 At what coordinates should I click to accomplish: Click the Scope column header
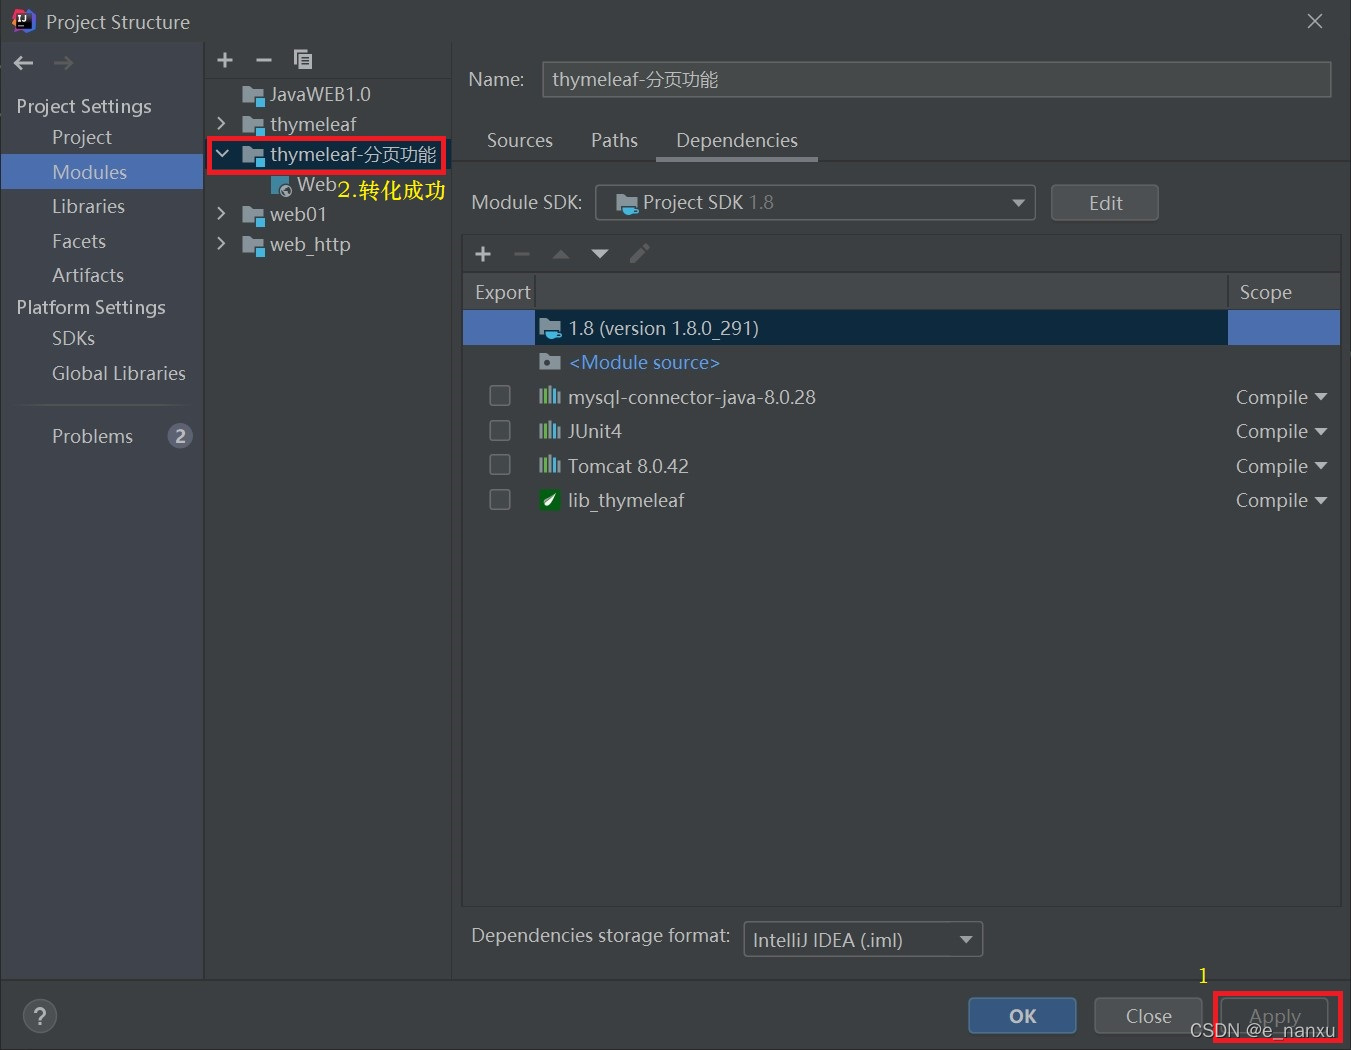[x=1284, y=292]
